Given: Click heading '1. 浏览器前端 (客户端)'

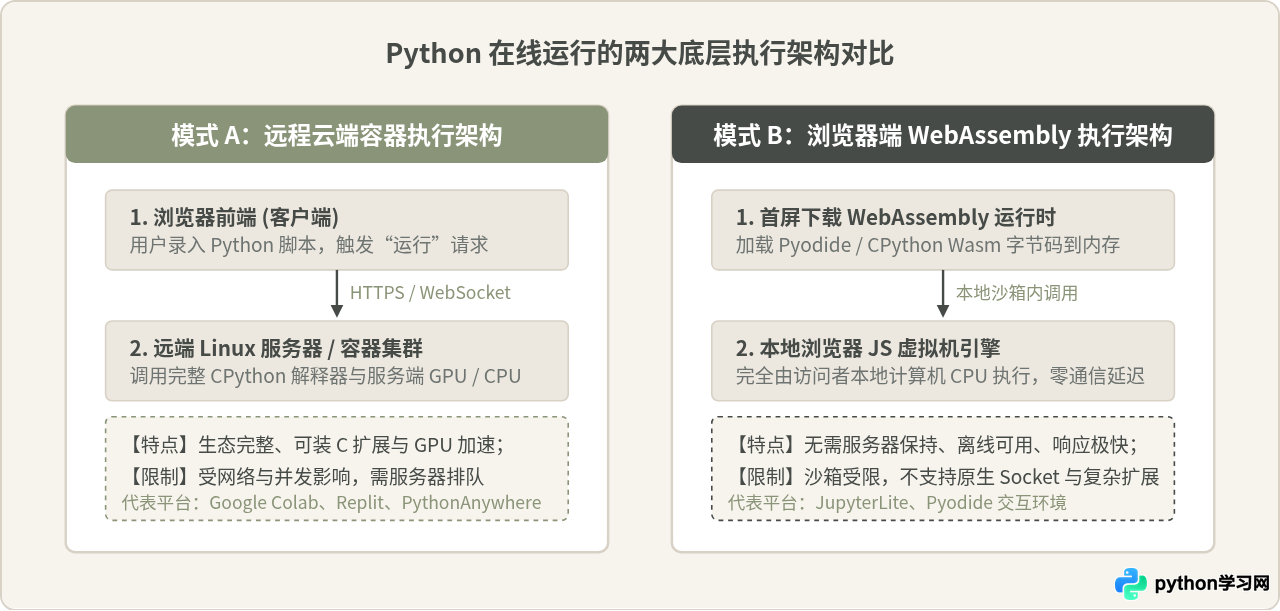Looking at the screenshot, I should [x=235, y=218].
